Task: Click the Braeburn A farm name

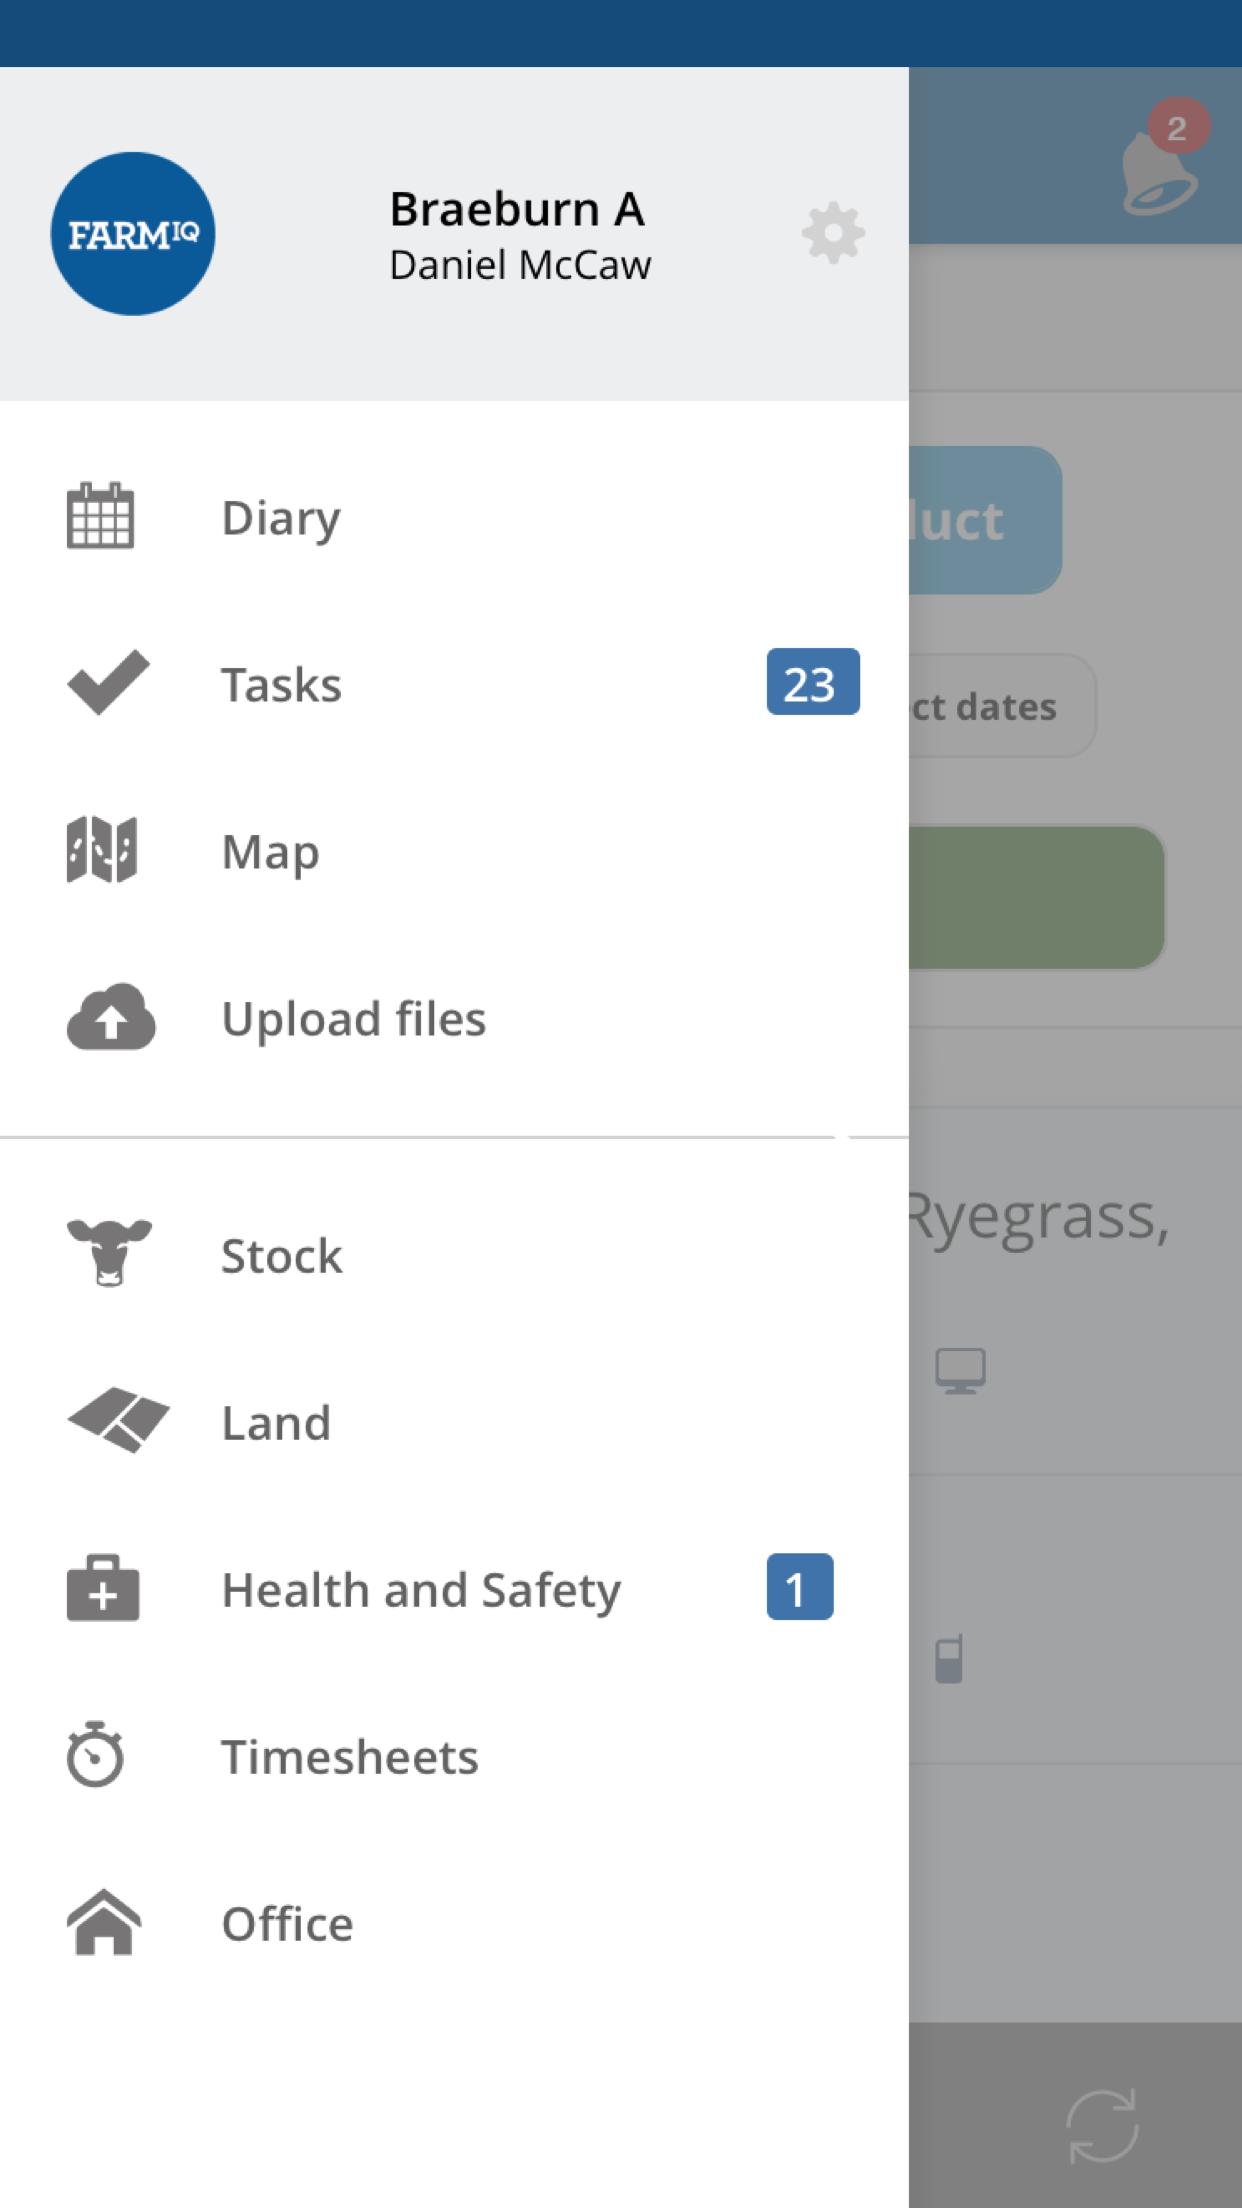Action: click(517, 209)
